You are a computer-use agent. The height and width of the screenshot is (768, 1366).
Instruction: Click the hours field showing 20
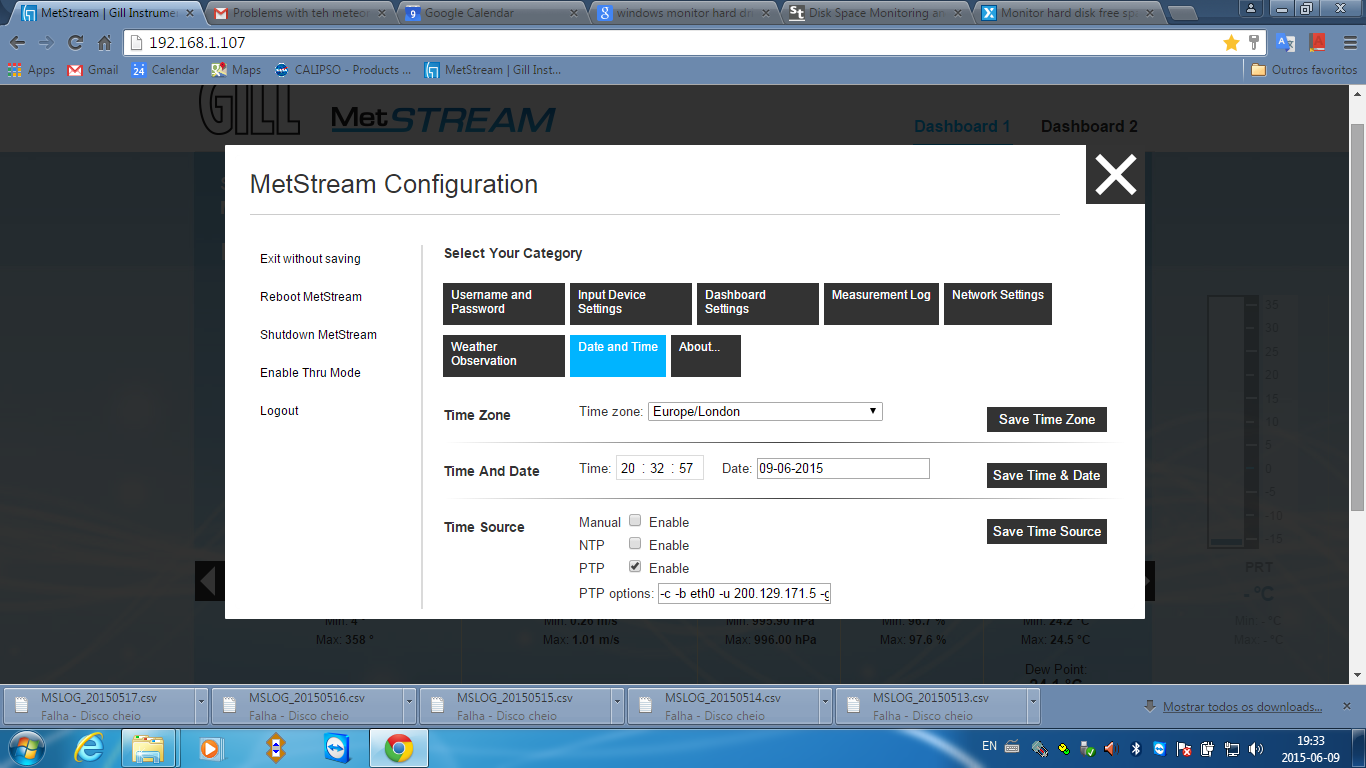click(x=628, y=468)
